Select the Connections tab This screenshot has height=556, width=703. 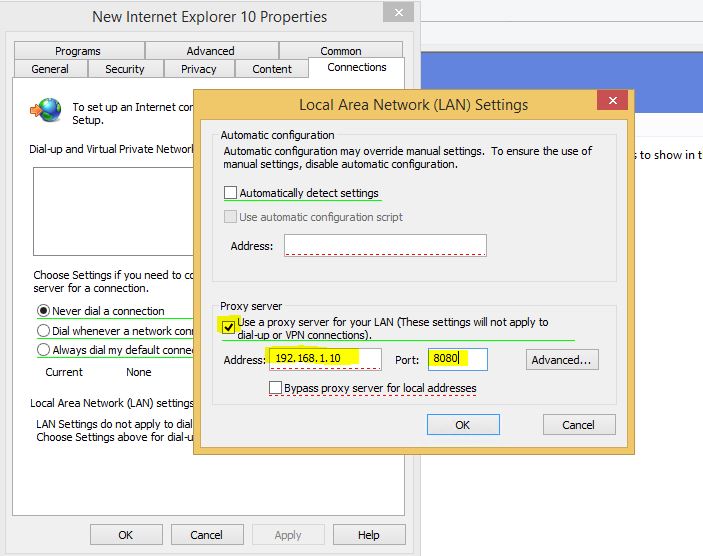click(357, 67)
